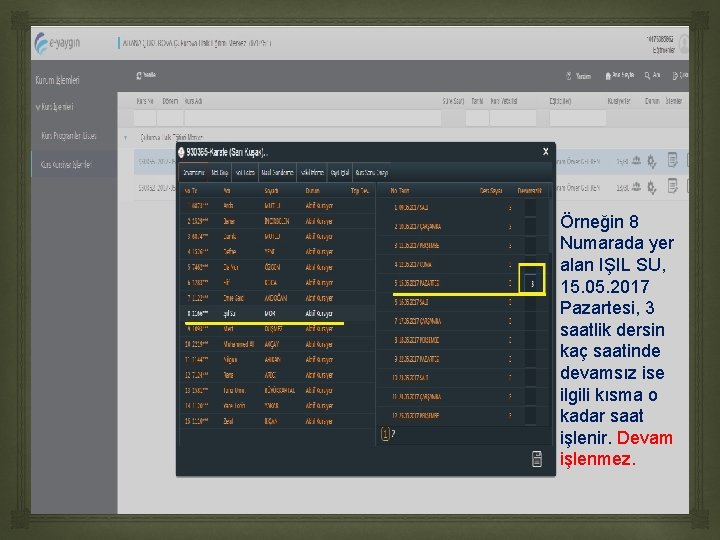
Task: Click the İşlemler column header in main table
Action: point(674,101)
